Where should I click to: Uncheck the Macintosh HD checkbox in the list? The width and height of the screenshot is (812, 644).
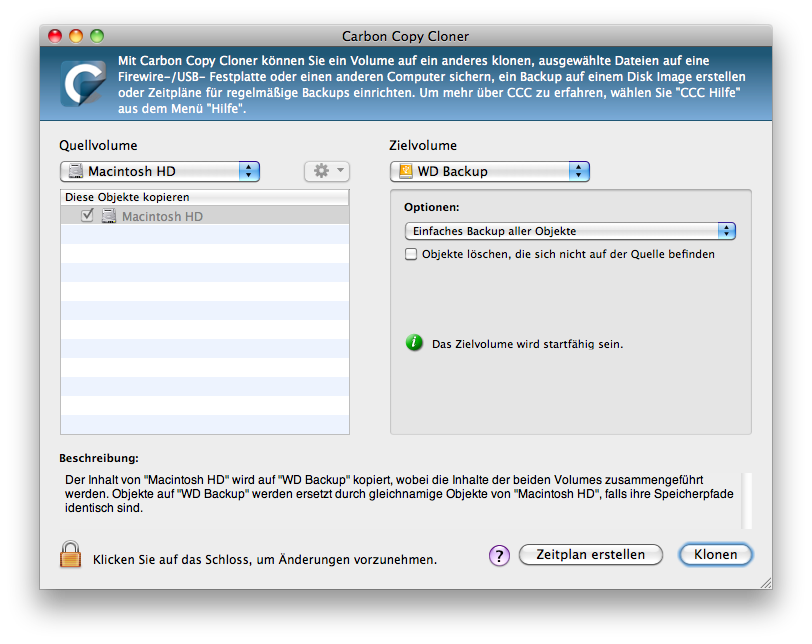88,215
